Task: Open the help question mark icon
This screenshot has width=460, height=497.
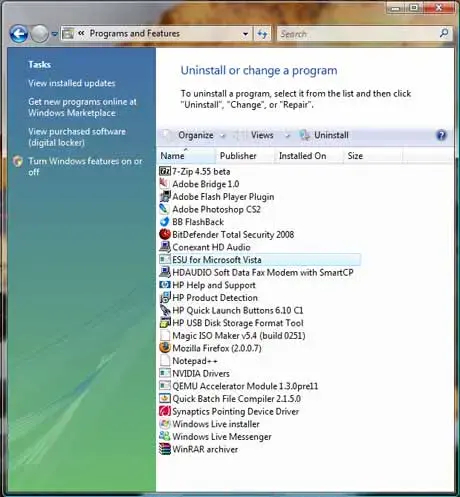Action: coord(441,135)
